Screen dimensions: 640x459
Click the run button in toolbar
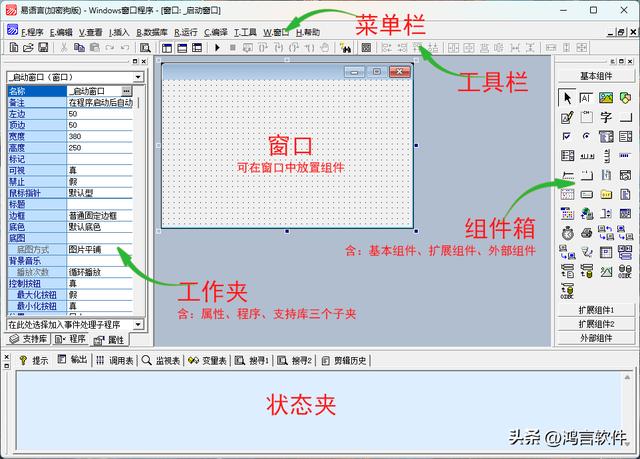[219, 47]
